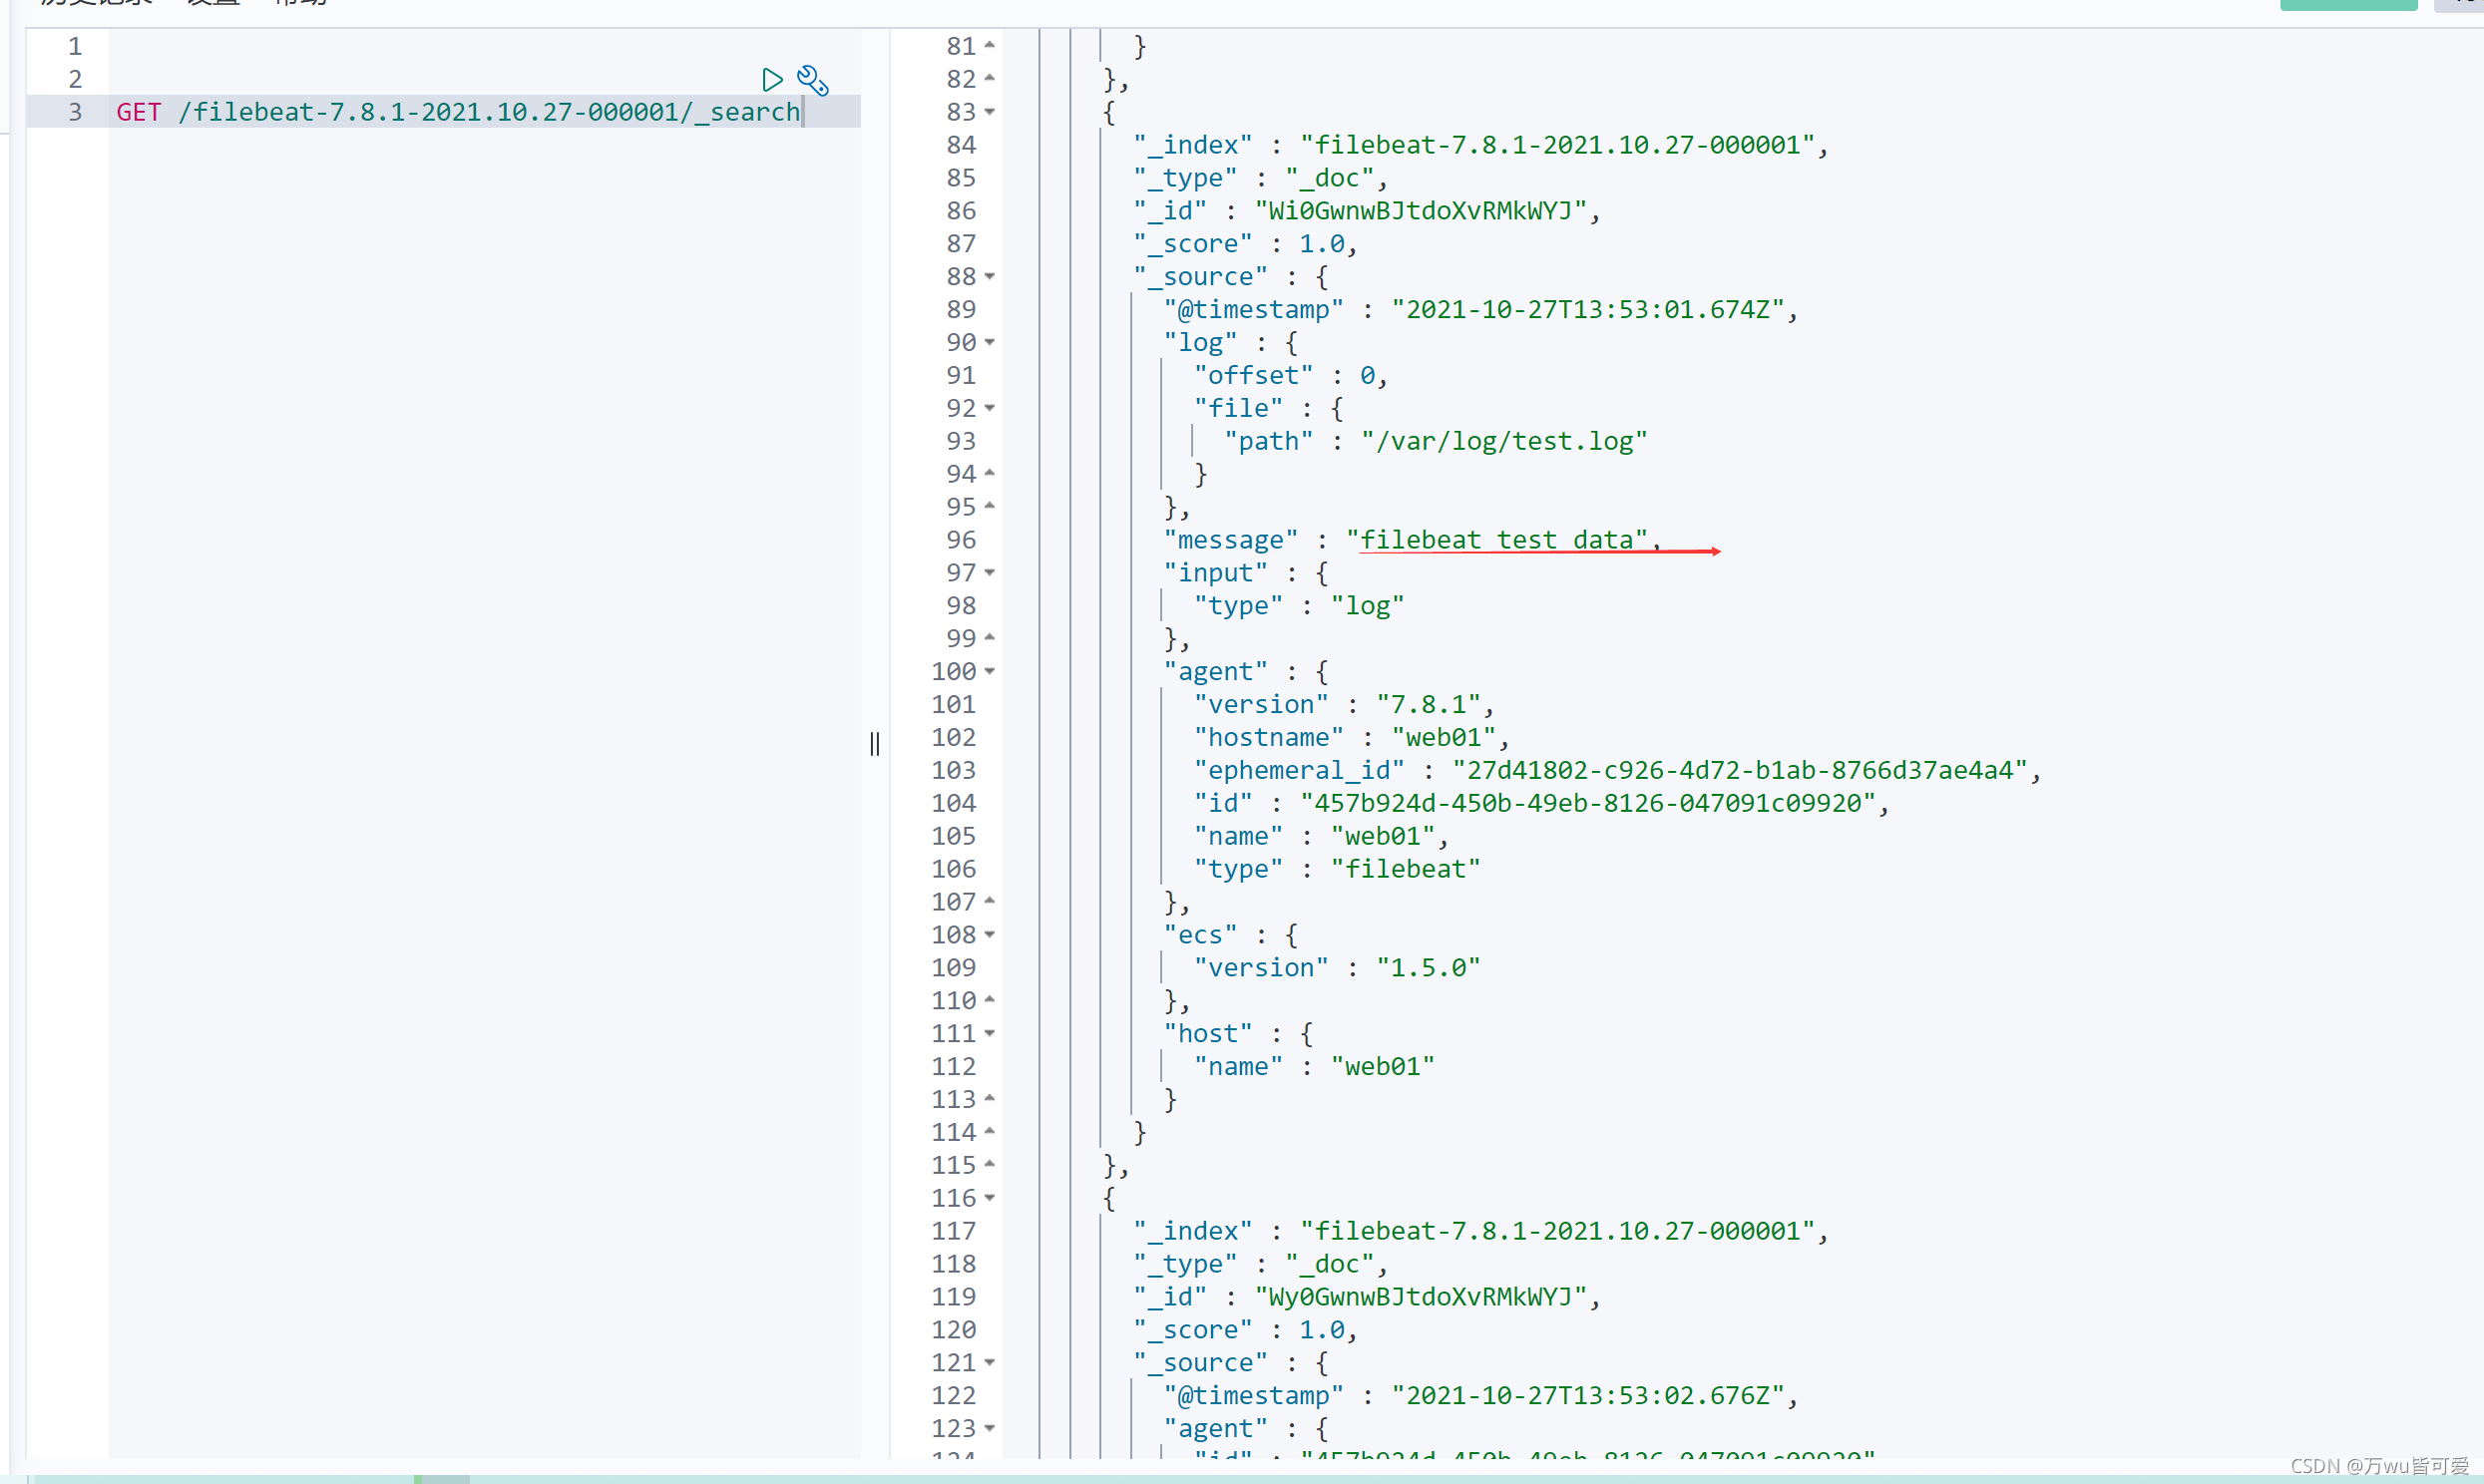Viewport: 2484px width, 1484px height.
Task: Click the agent type "filebeat" value
Action: (1405, 869)
